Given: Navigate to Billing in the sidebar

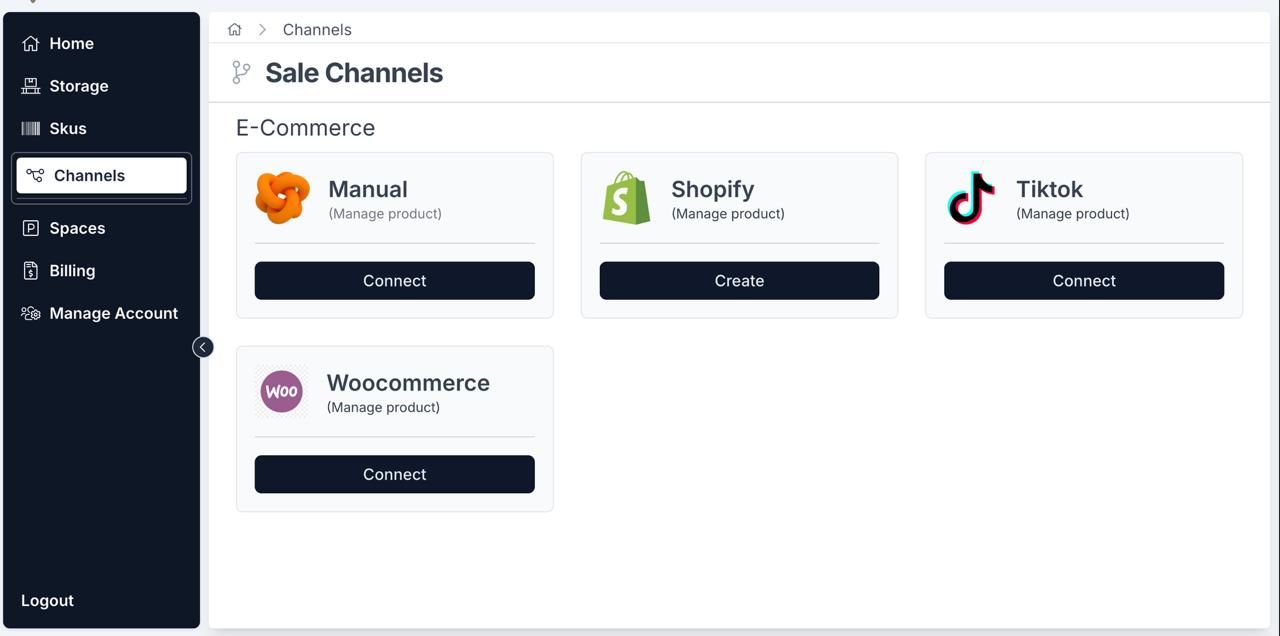Looking at the screenshot, I should (101, 271).
